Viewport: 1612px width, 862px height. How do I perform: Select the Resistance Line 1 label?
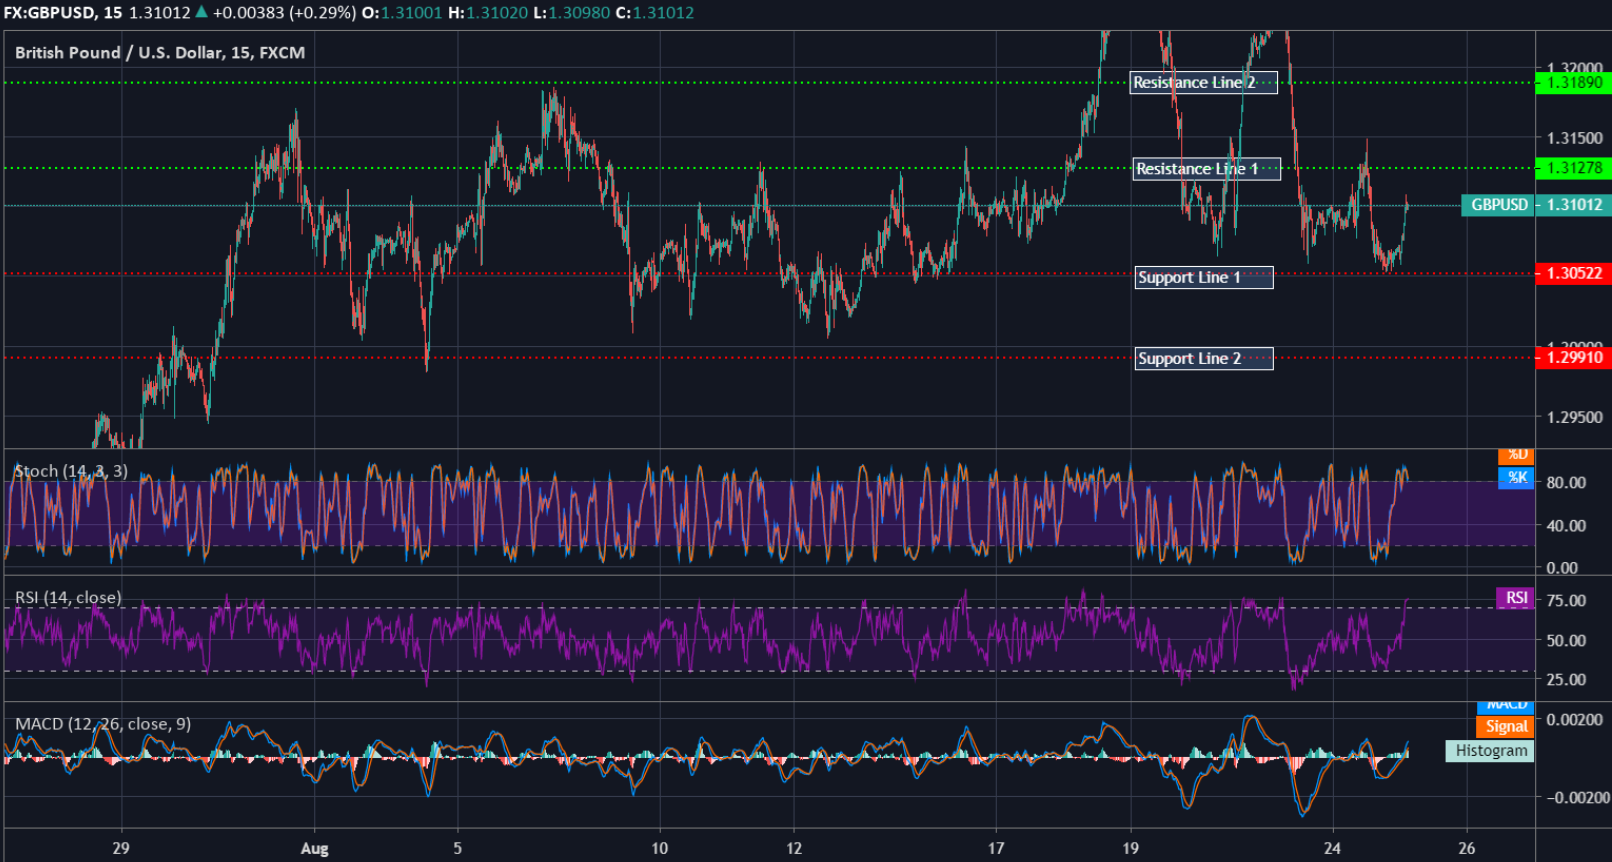(1207, 169)
